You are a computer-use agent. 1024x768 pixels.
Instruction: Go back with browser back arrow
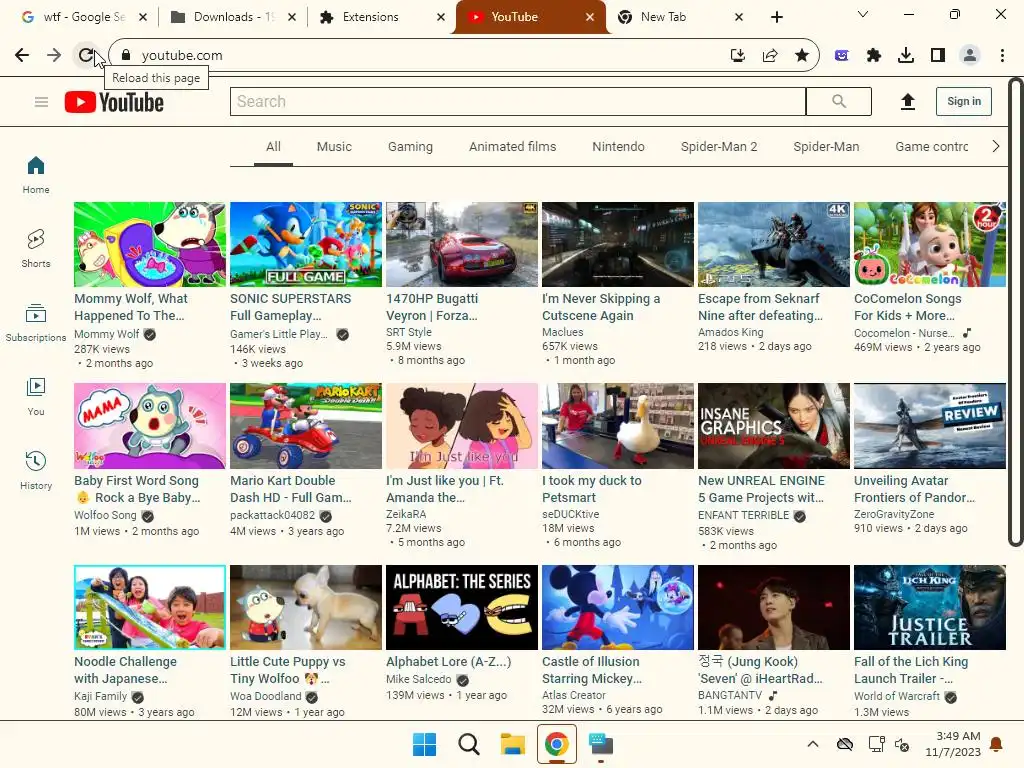click(22, 56)
